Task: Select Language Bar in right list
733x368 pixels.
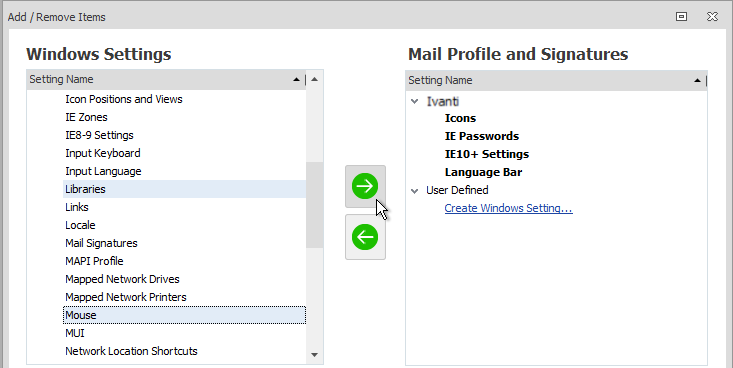Action: click(483, 172)
